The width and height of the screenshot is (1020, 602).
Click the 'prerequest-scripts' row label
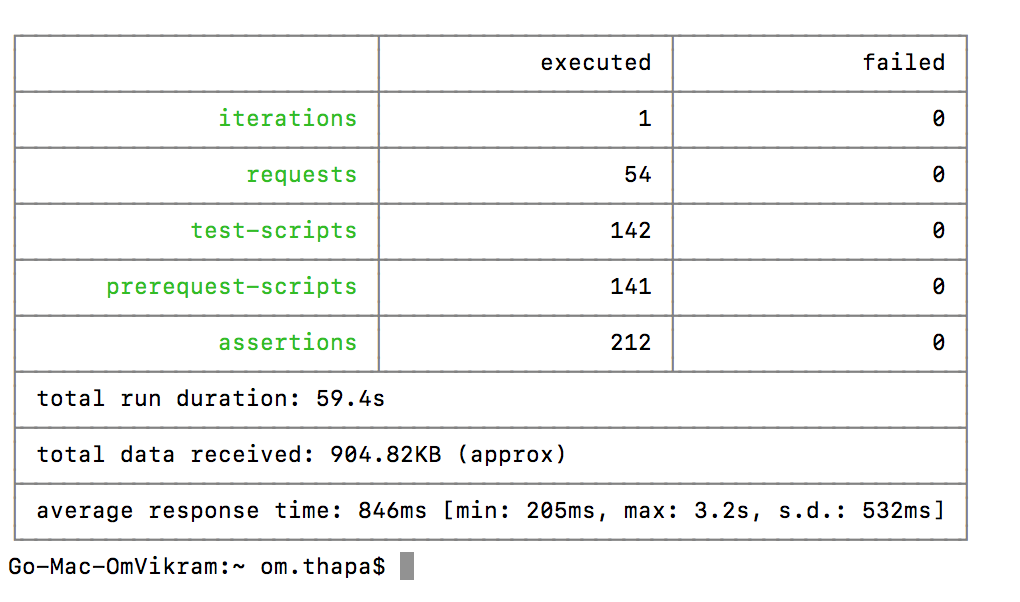[x=232, y=286]
